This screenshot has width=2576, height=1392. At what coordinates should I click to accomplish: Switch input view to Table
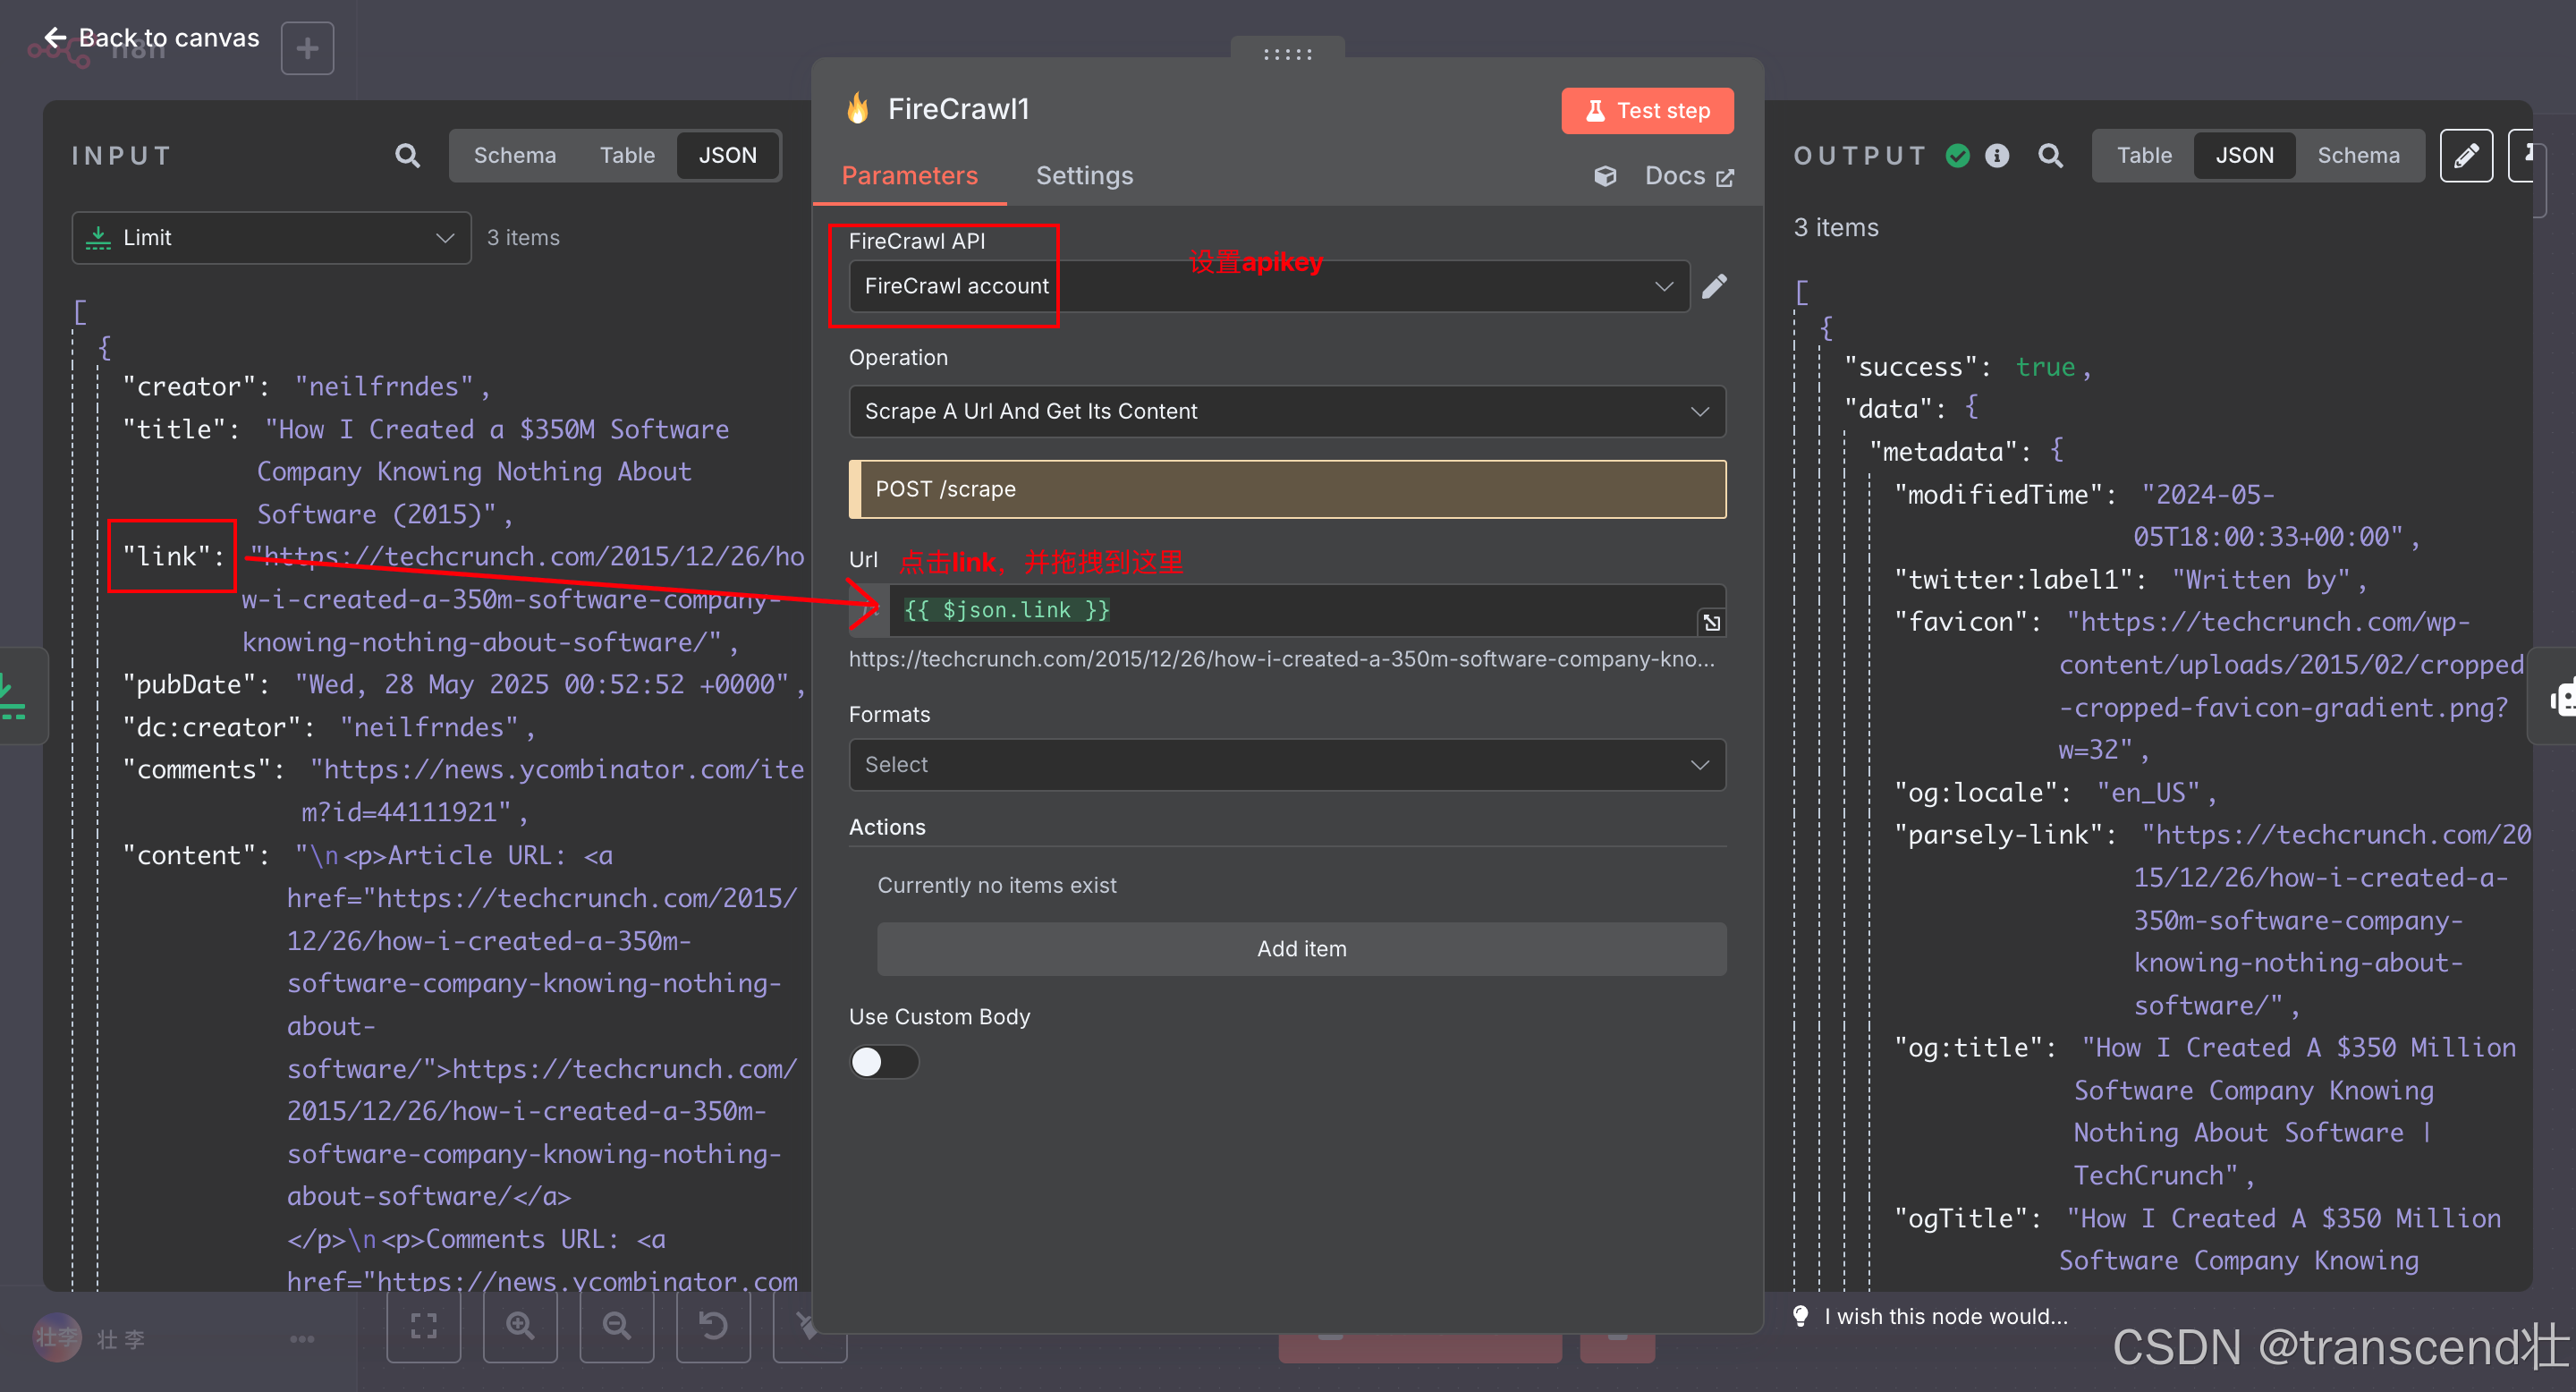pos(627,155)
